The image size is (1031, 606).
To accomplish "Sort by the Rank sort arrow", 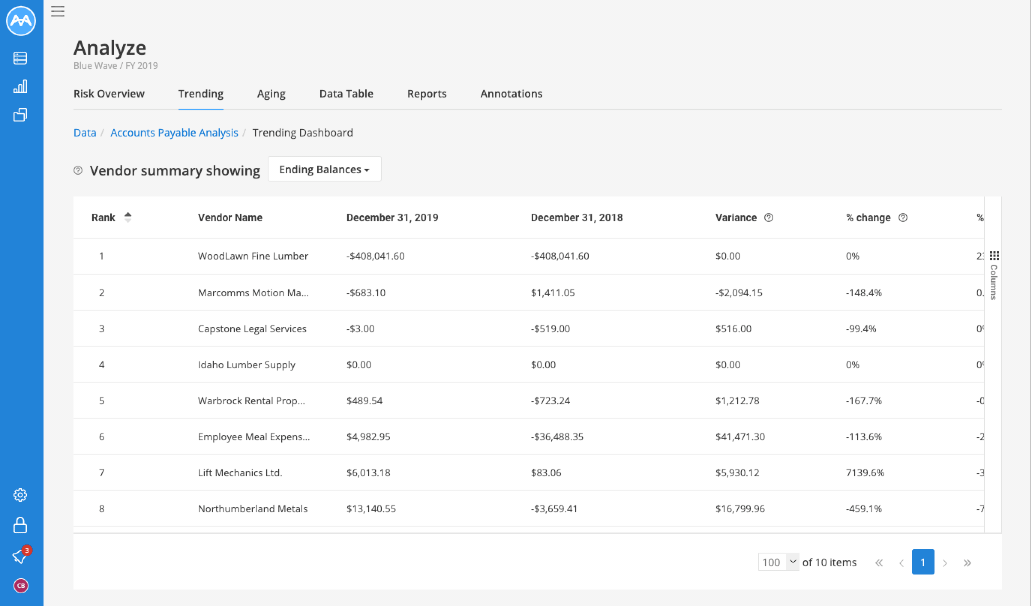I will tap(128, 217).
